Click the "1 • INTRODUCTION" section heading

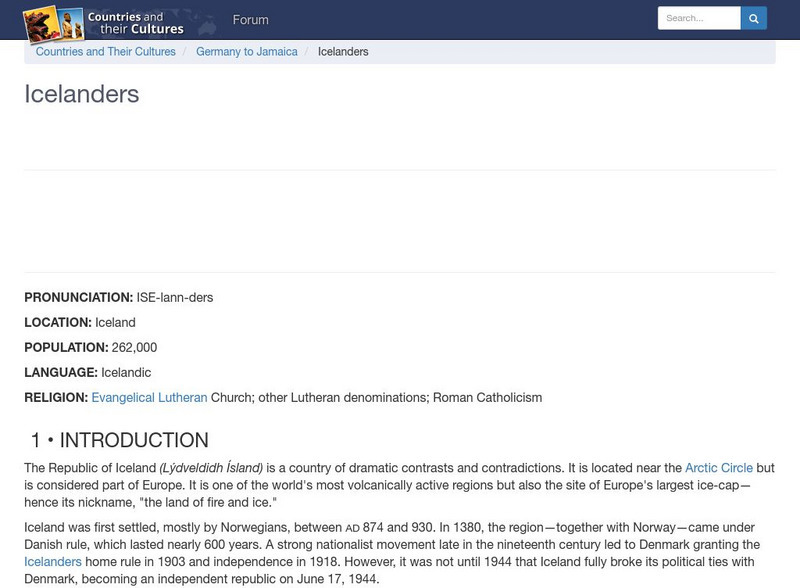(120, 440)
